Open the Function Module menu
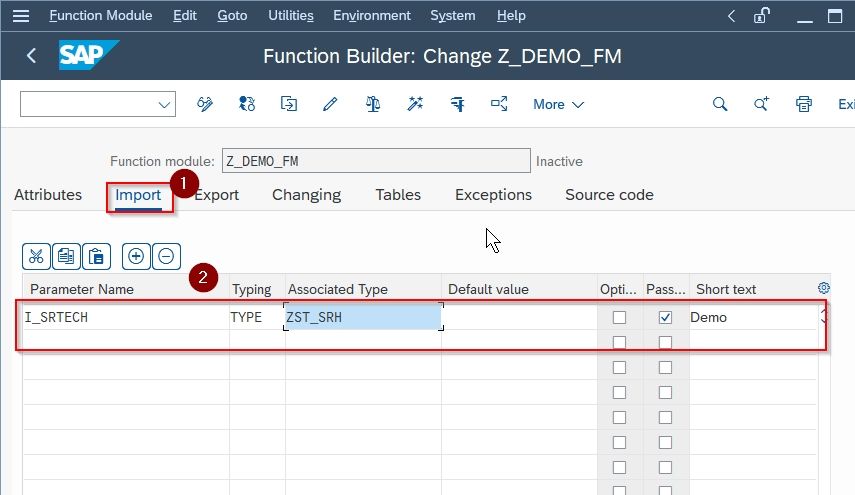This screenshot has width=855, height=495. [x=100, y=16]
